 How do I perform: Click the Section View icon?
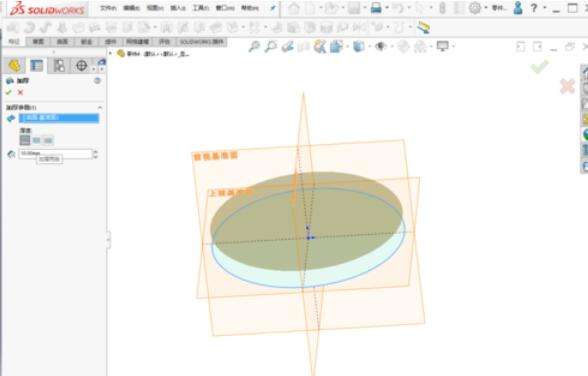point(304,46)
